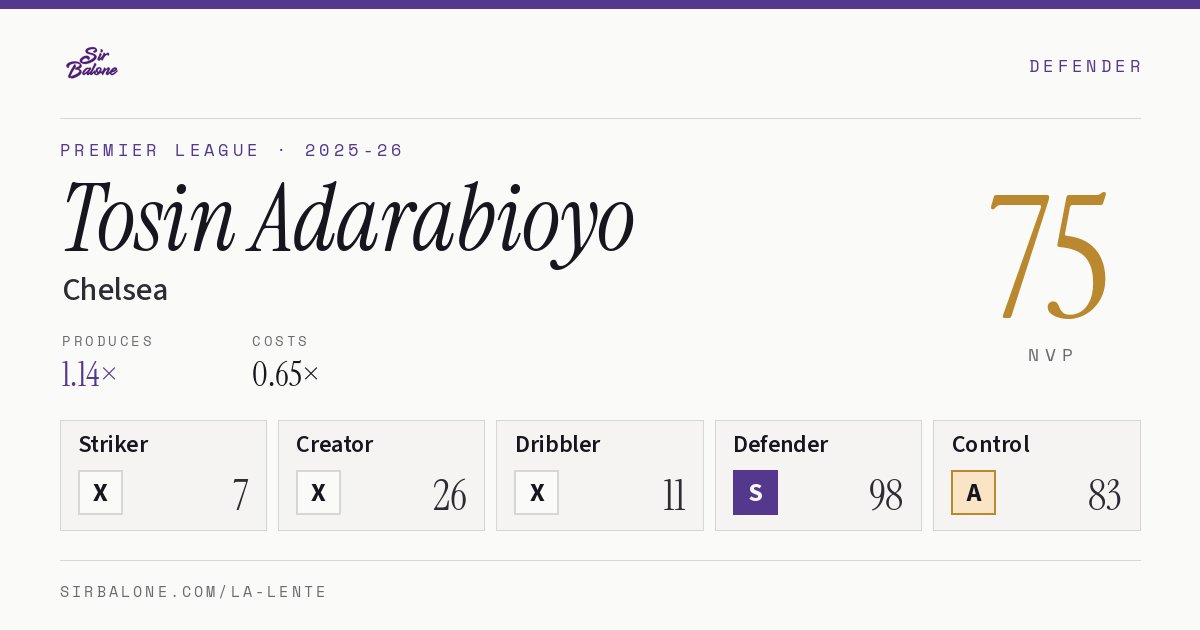Screen dimensions: 1200x630
Task: Open the sirbalone.com/la-lente link
Action: click(x=194, y=592)
